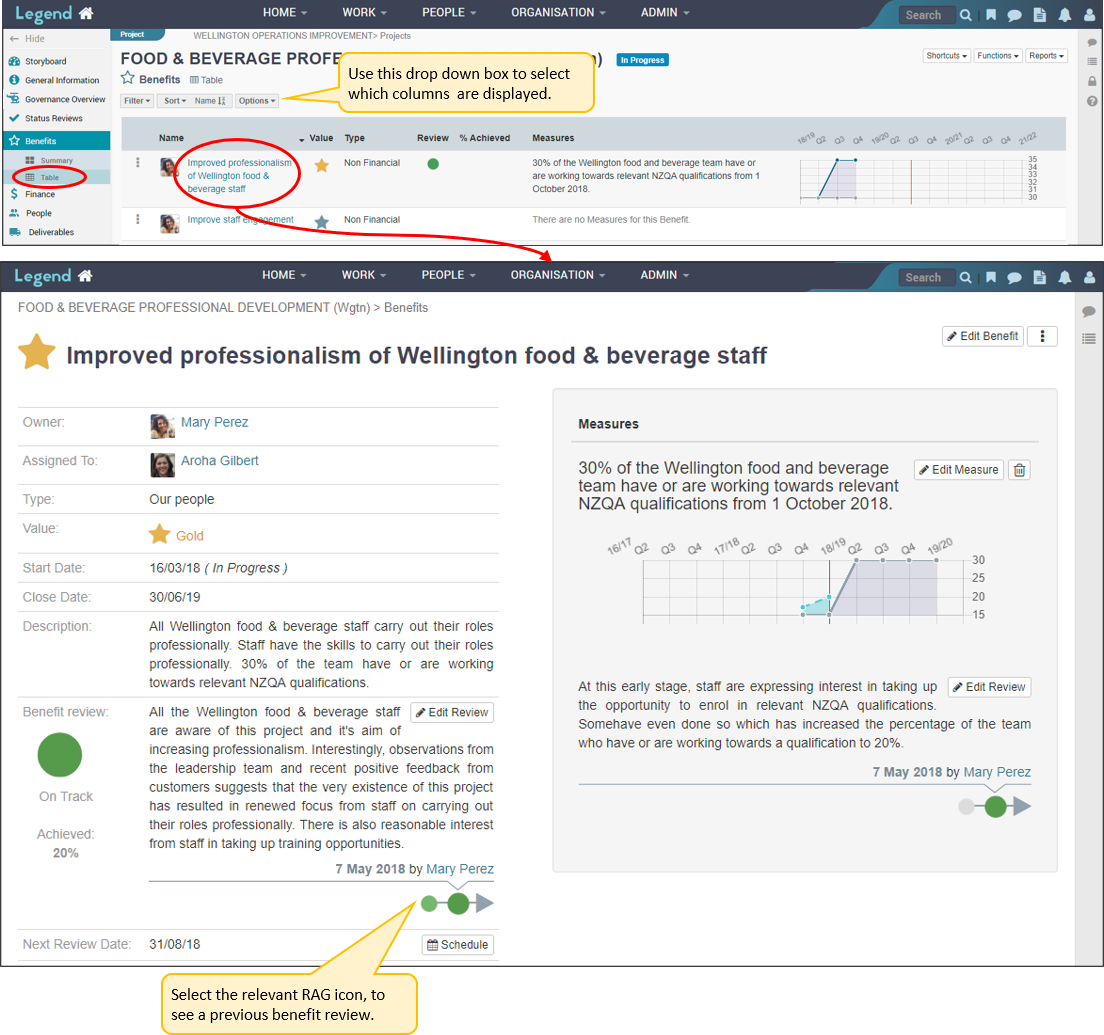Click the search magnifier in the top header

[966, 15]
